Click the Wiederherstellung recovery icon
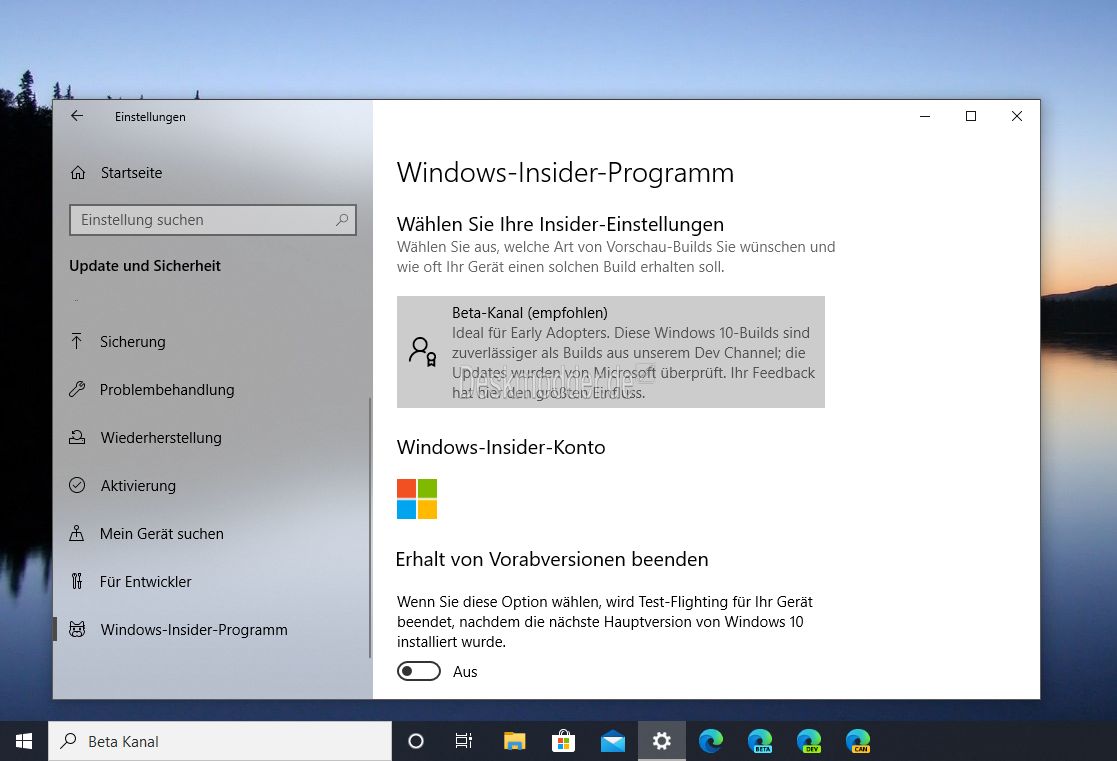Screen dimensions: 1117x761 click(x=77, y=437)
